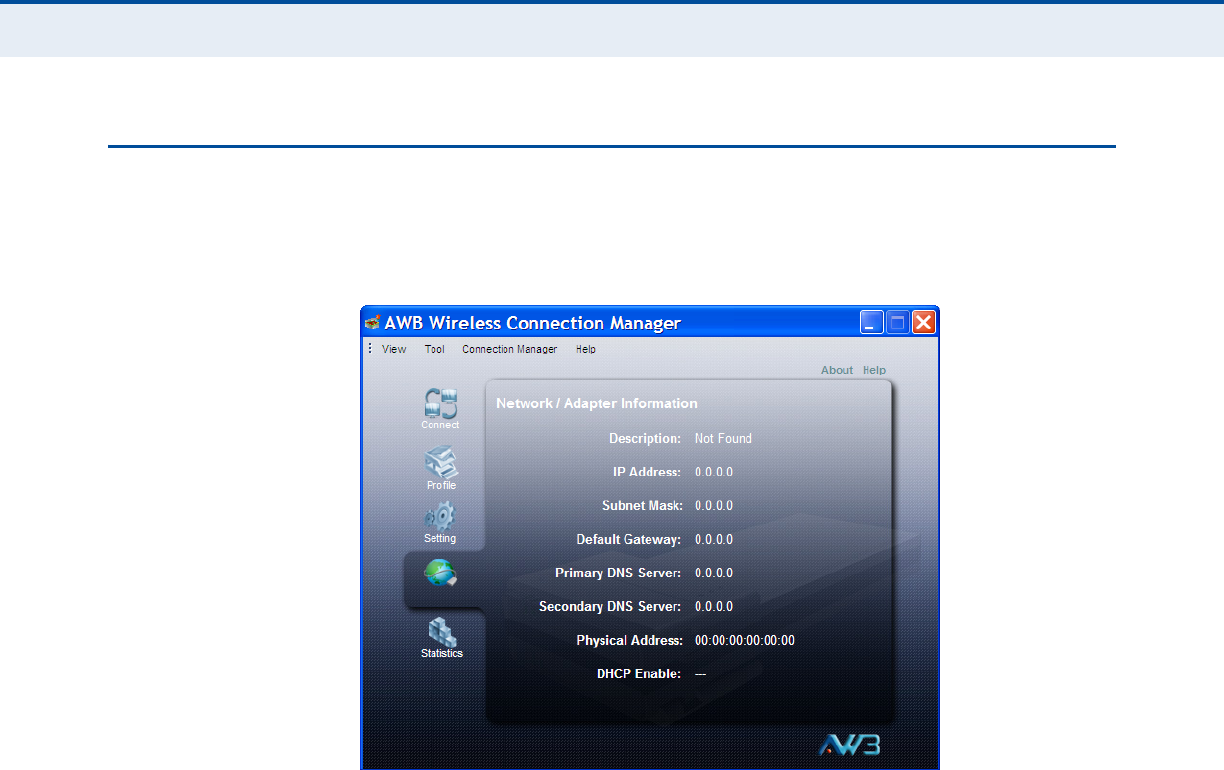Click the About link
The height and width of the screenshot is (770, 1224).
837,370
